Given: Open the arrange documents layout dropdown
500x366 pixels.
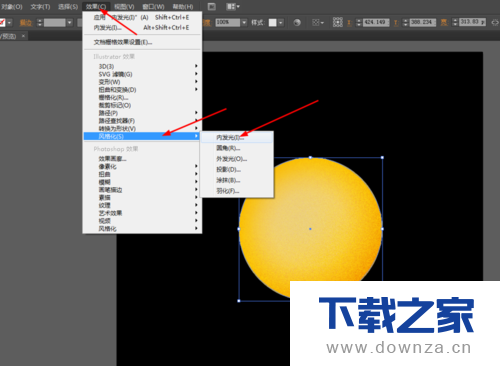Looking at the screenshot, I should (x=233, y=7).
